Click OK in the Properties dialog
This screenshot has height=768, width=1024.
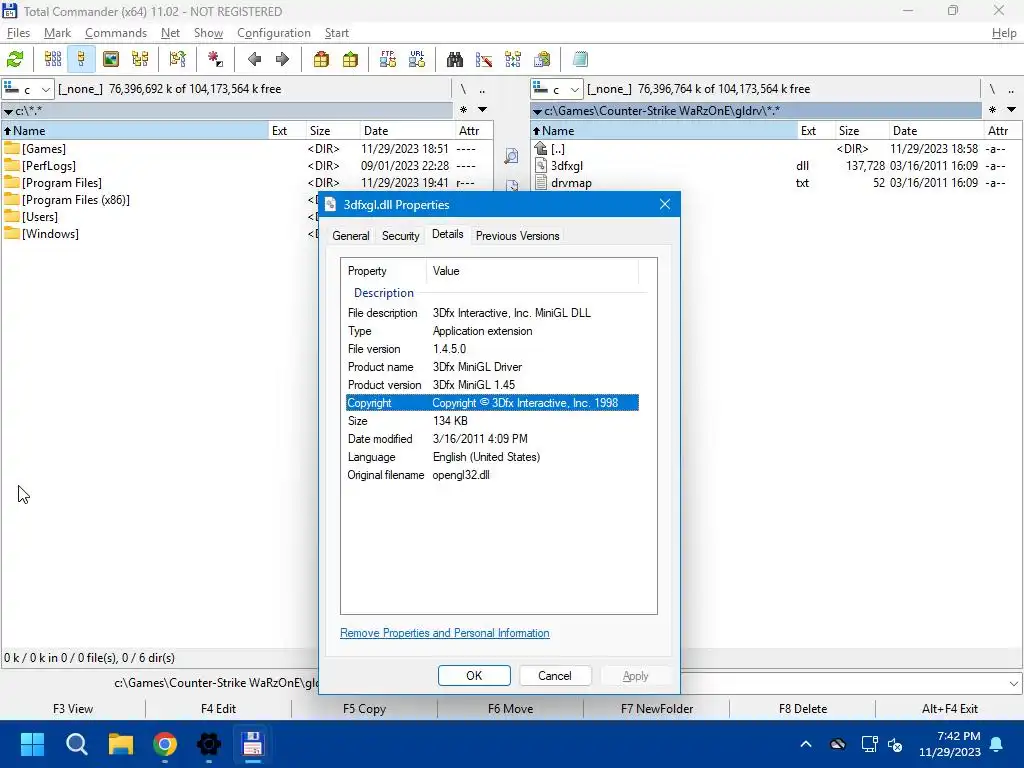(x=474, y=676)
